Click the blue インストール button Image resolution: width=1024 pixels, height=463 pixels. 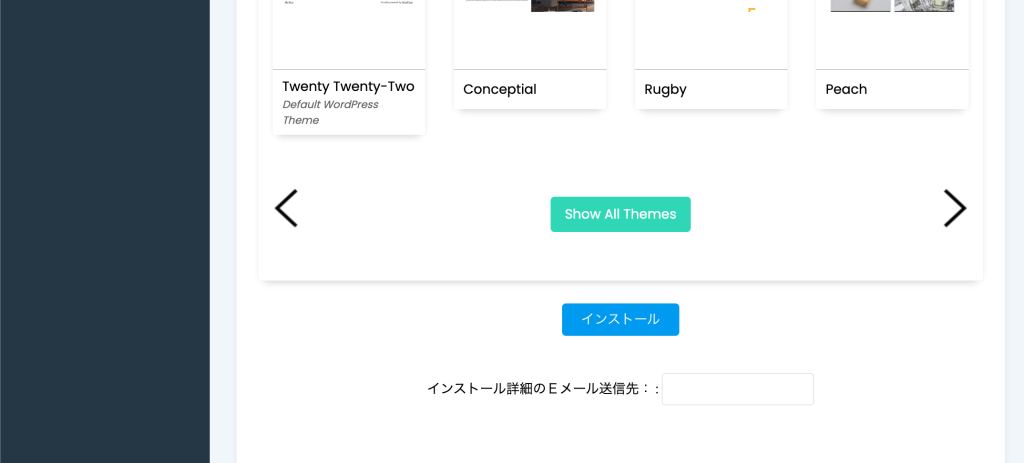click(620, 319)
